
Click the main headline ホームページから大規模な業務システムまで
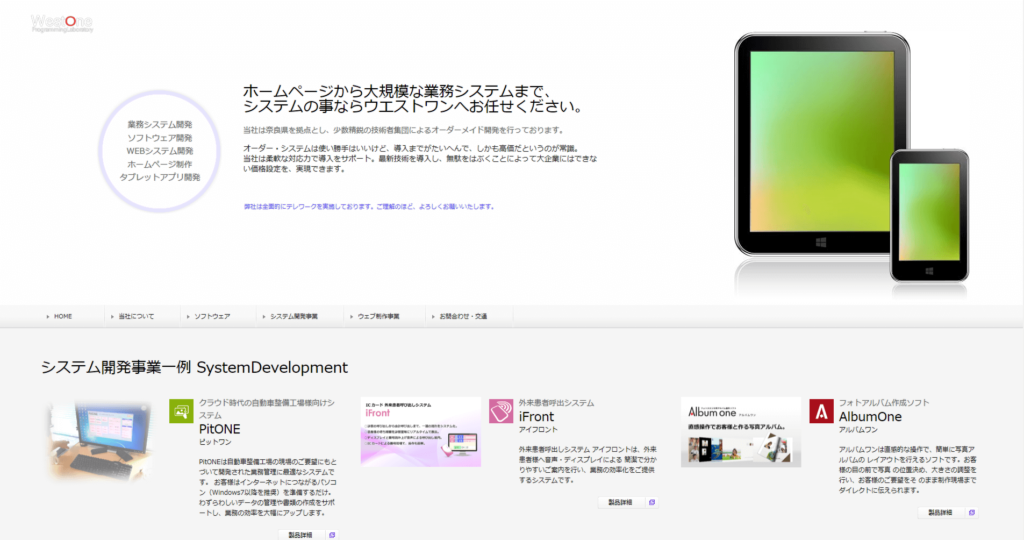tap(398, 91)
